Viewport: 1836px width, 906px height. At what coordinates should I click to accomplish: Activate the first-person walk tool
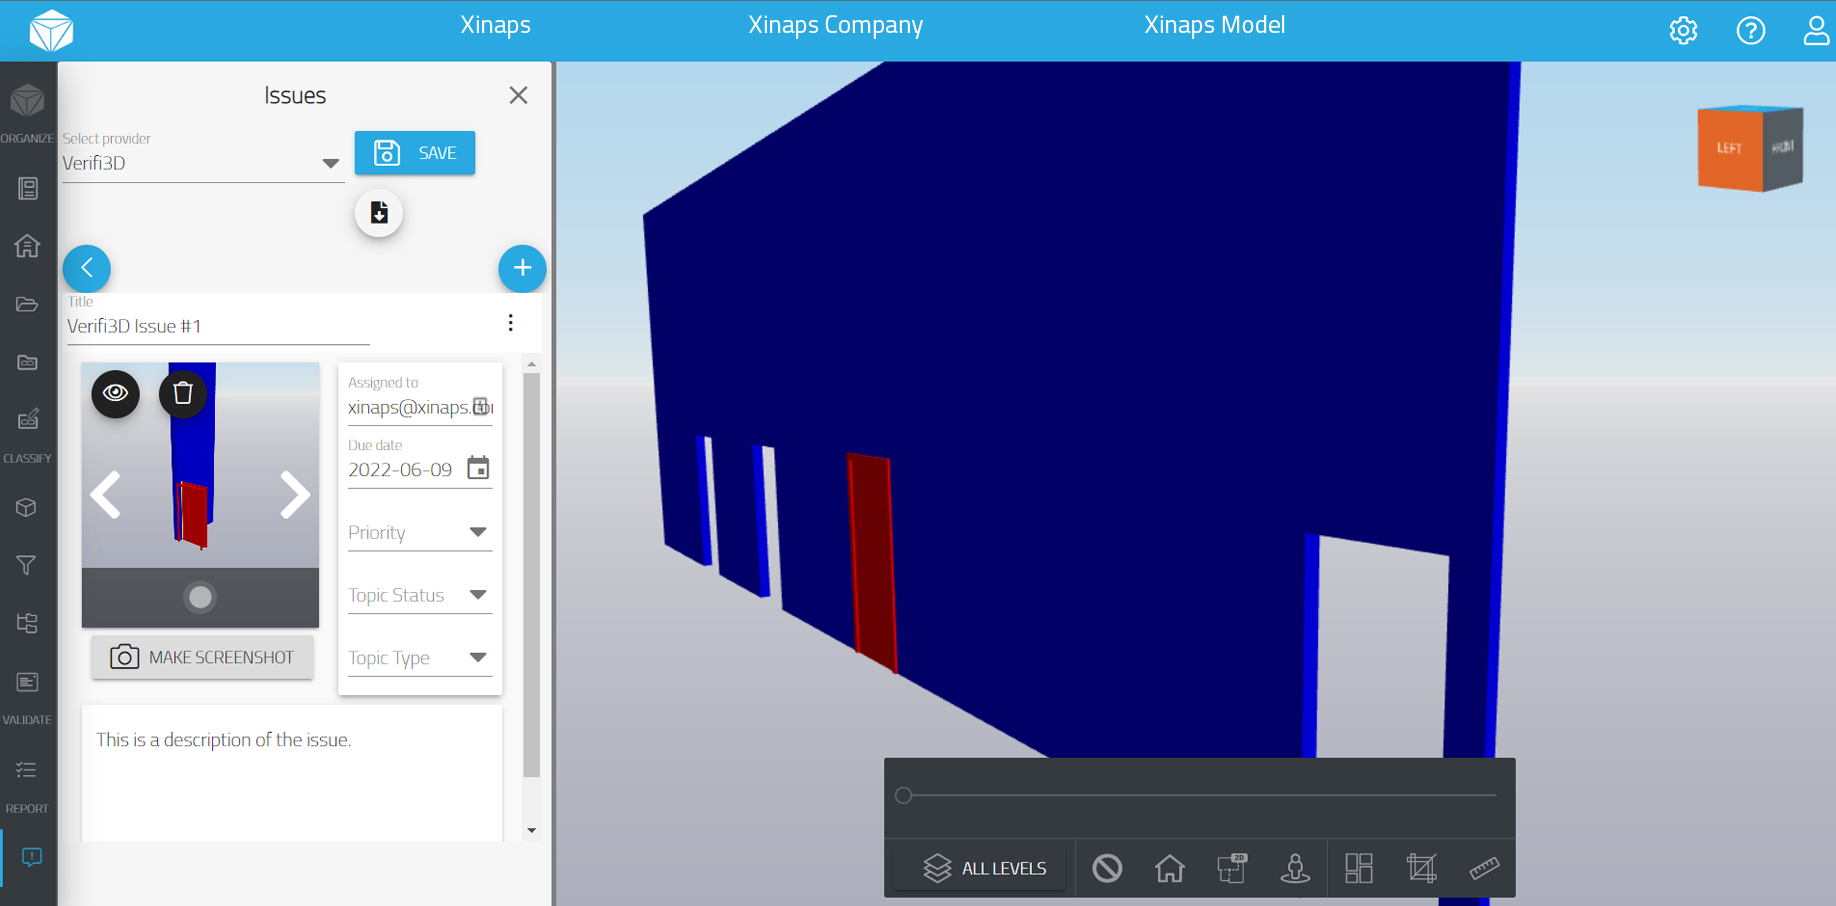point(1295,868)
